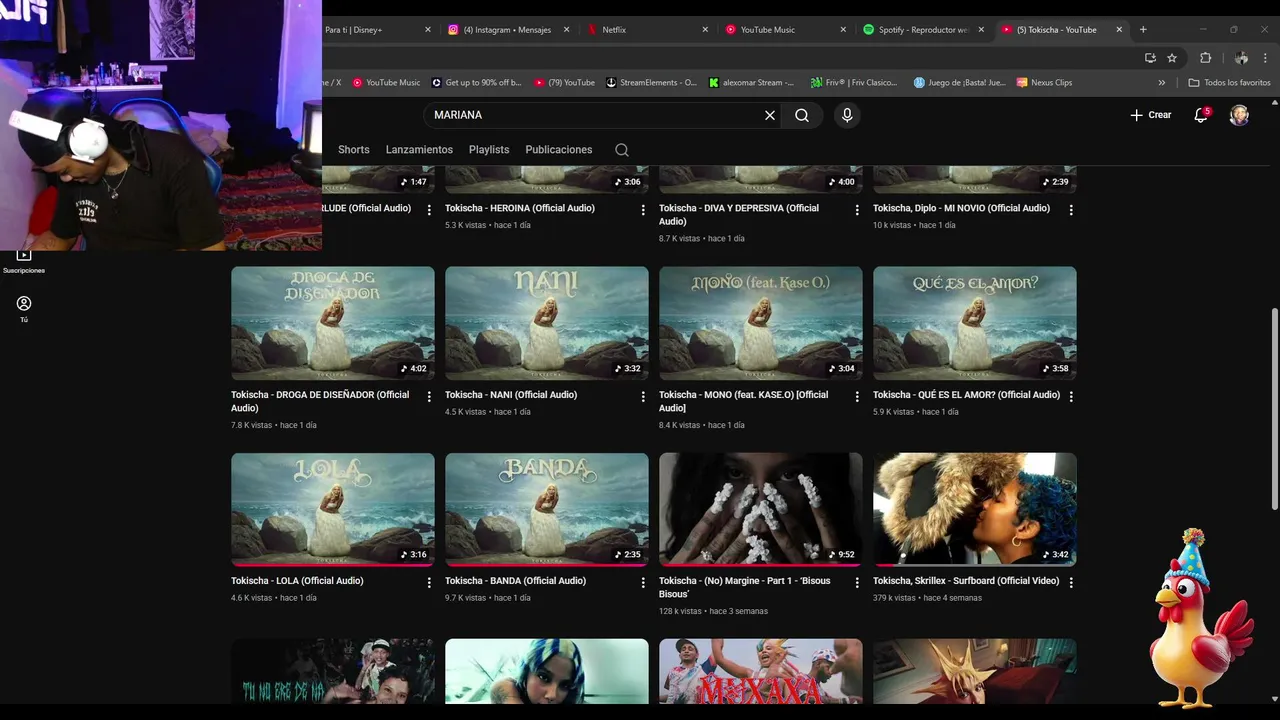This screenshot has width=1280, height=720.
Task: Open the Playlists channel tab
Action: [x=489, y=150]
